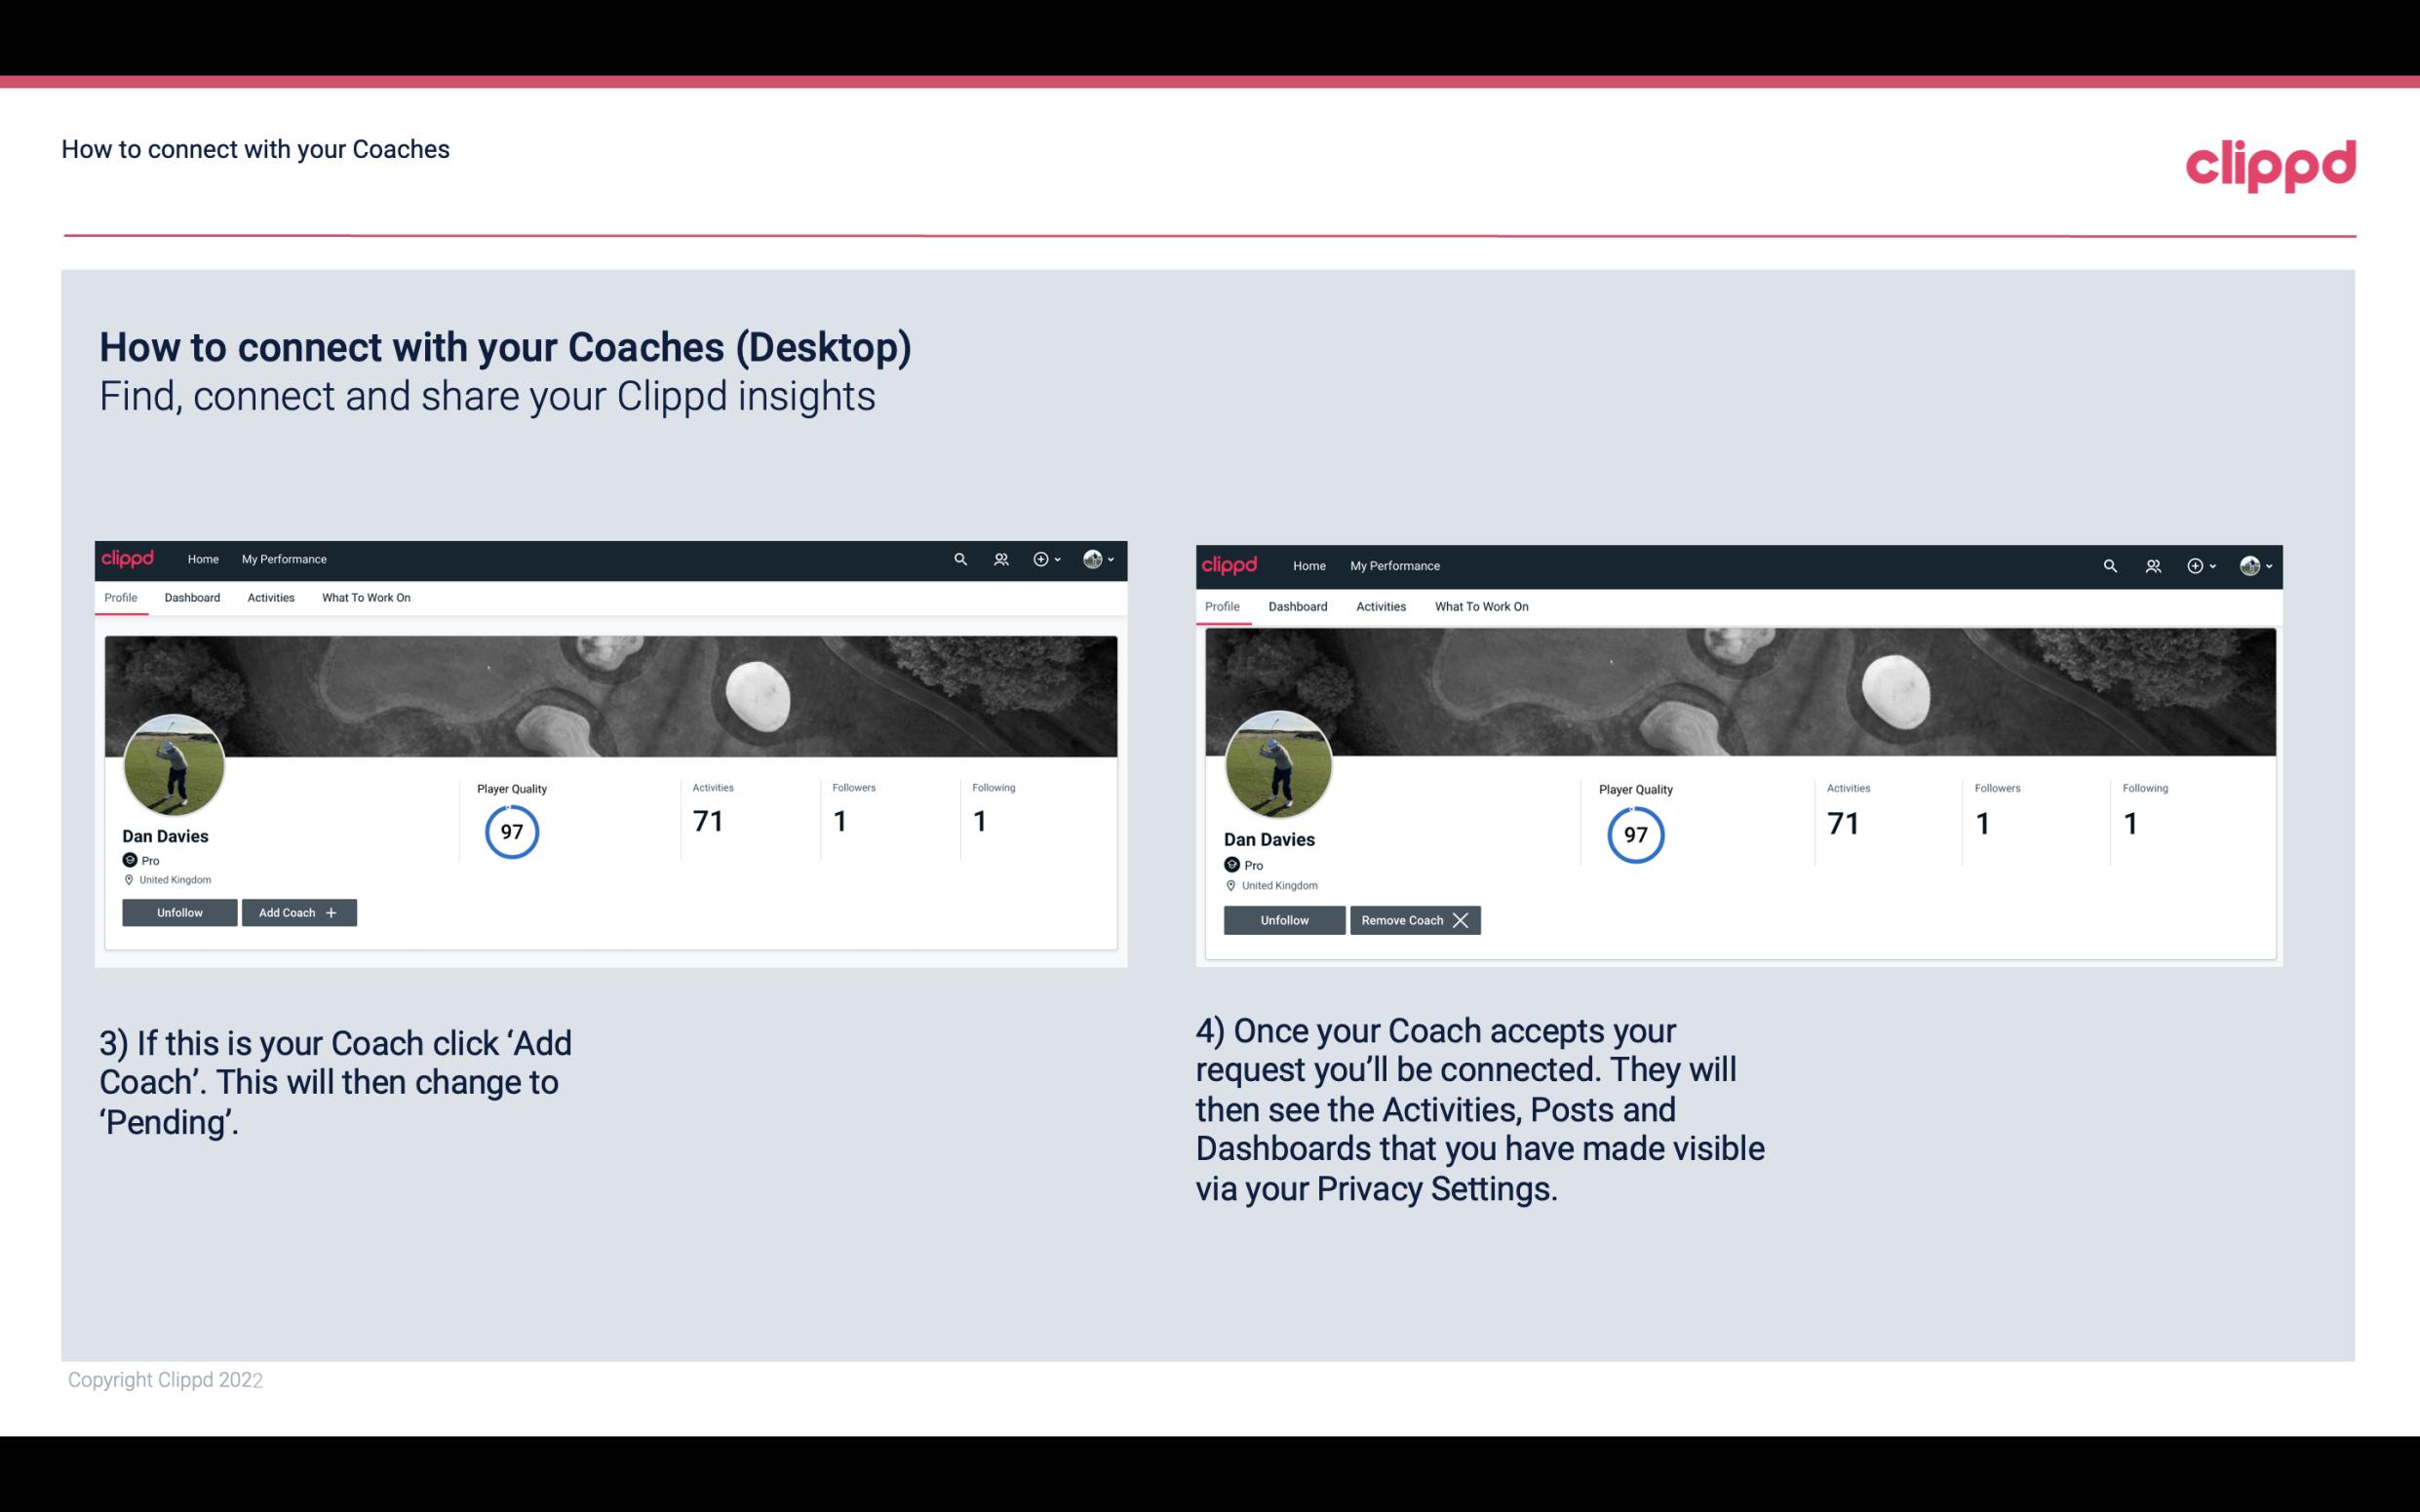
Task: Click the search icon in left dashboard
Action: 960,558
